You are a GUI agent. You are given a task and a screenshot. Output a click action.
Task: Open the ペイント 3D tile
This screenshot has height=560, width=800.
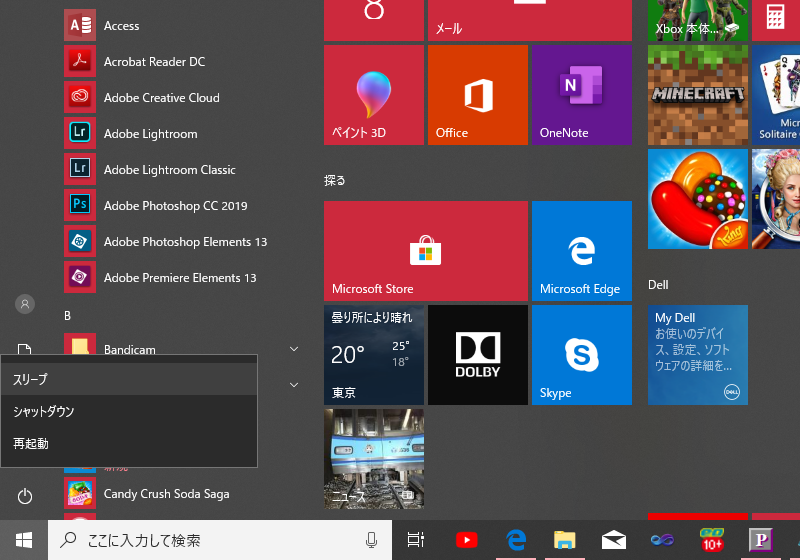374,95
